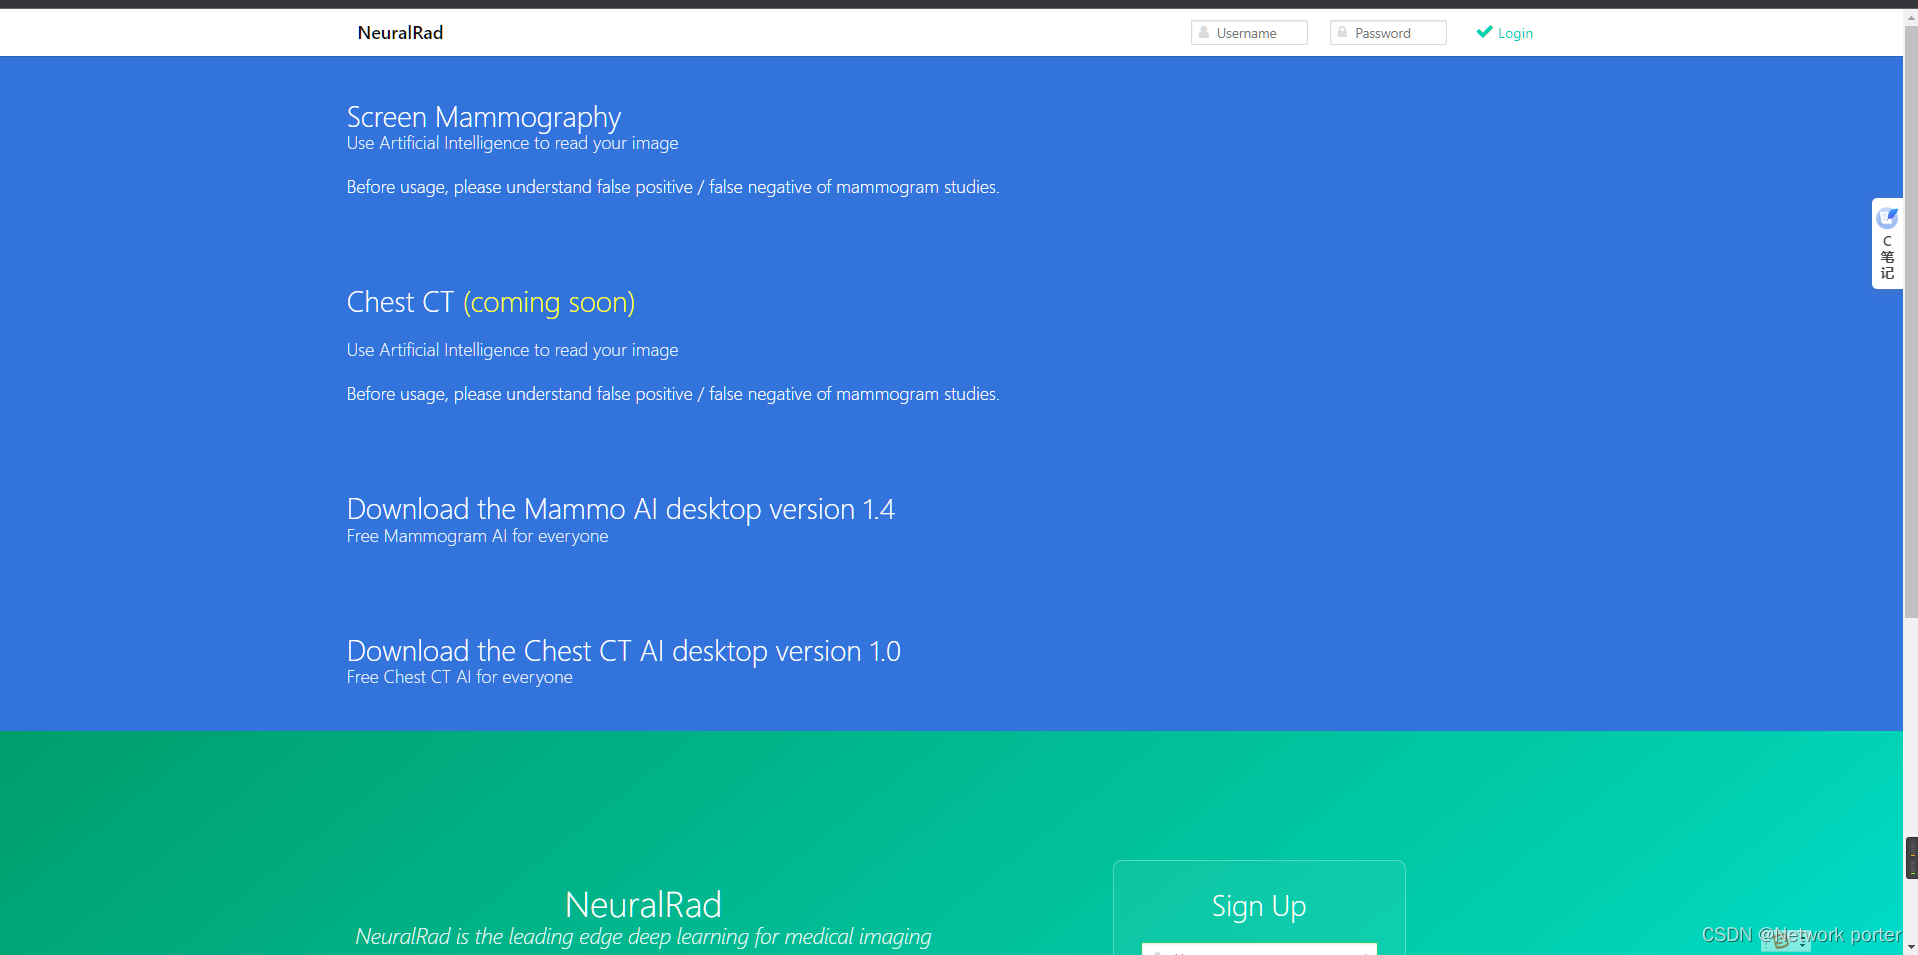Click 'Use Artificial Intelligence' text under Chest CT
The width and height of the screenshot is (1918, 955).
tap(512, 350)
